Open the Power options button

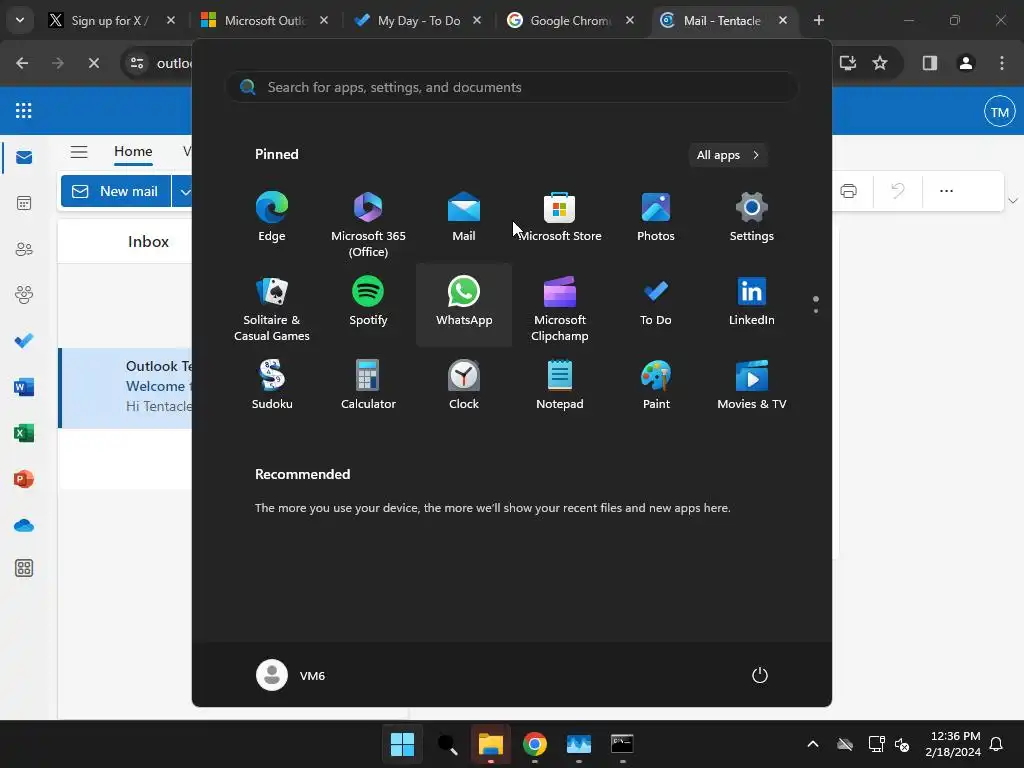(x=760, y=675)
